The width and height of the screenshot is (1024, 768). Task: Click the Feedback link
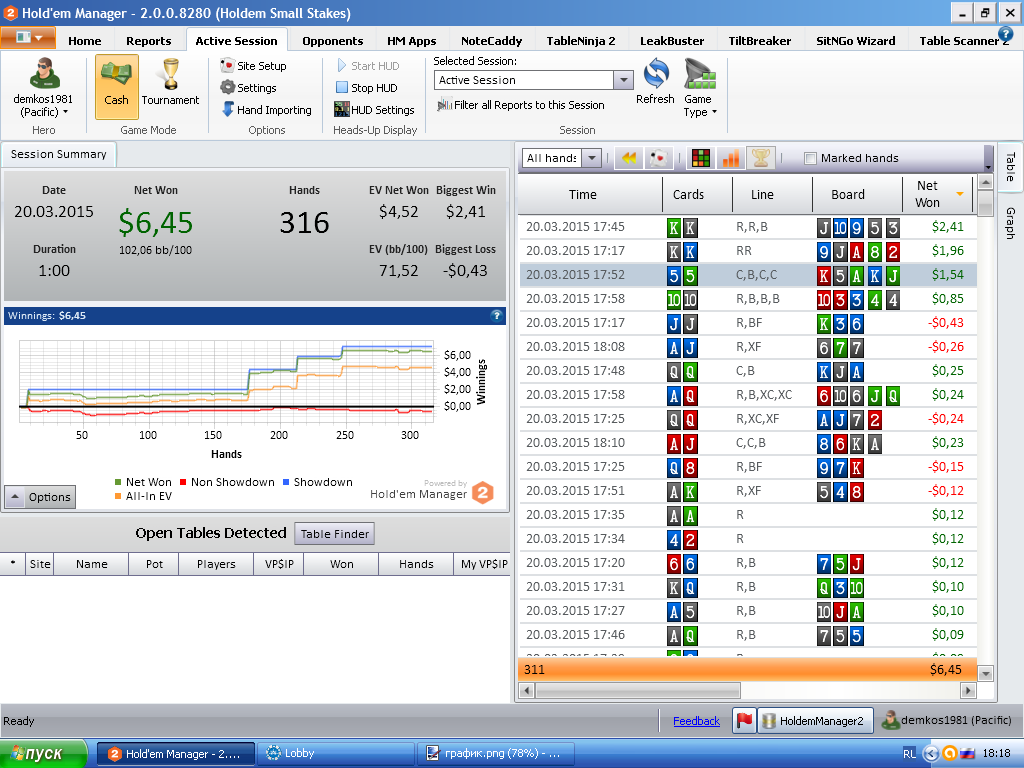point(696,721)
